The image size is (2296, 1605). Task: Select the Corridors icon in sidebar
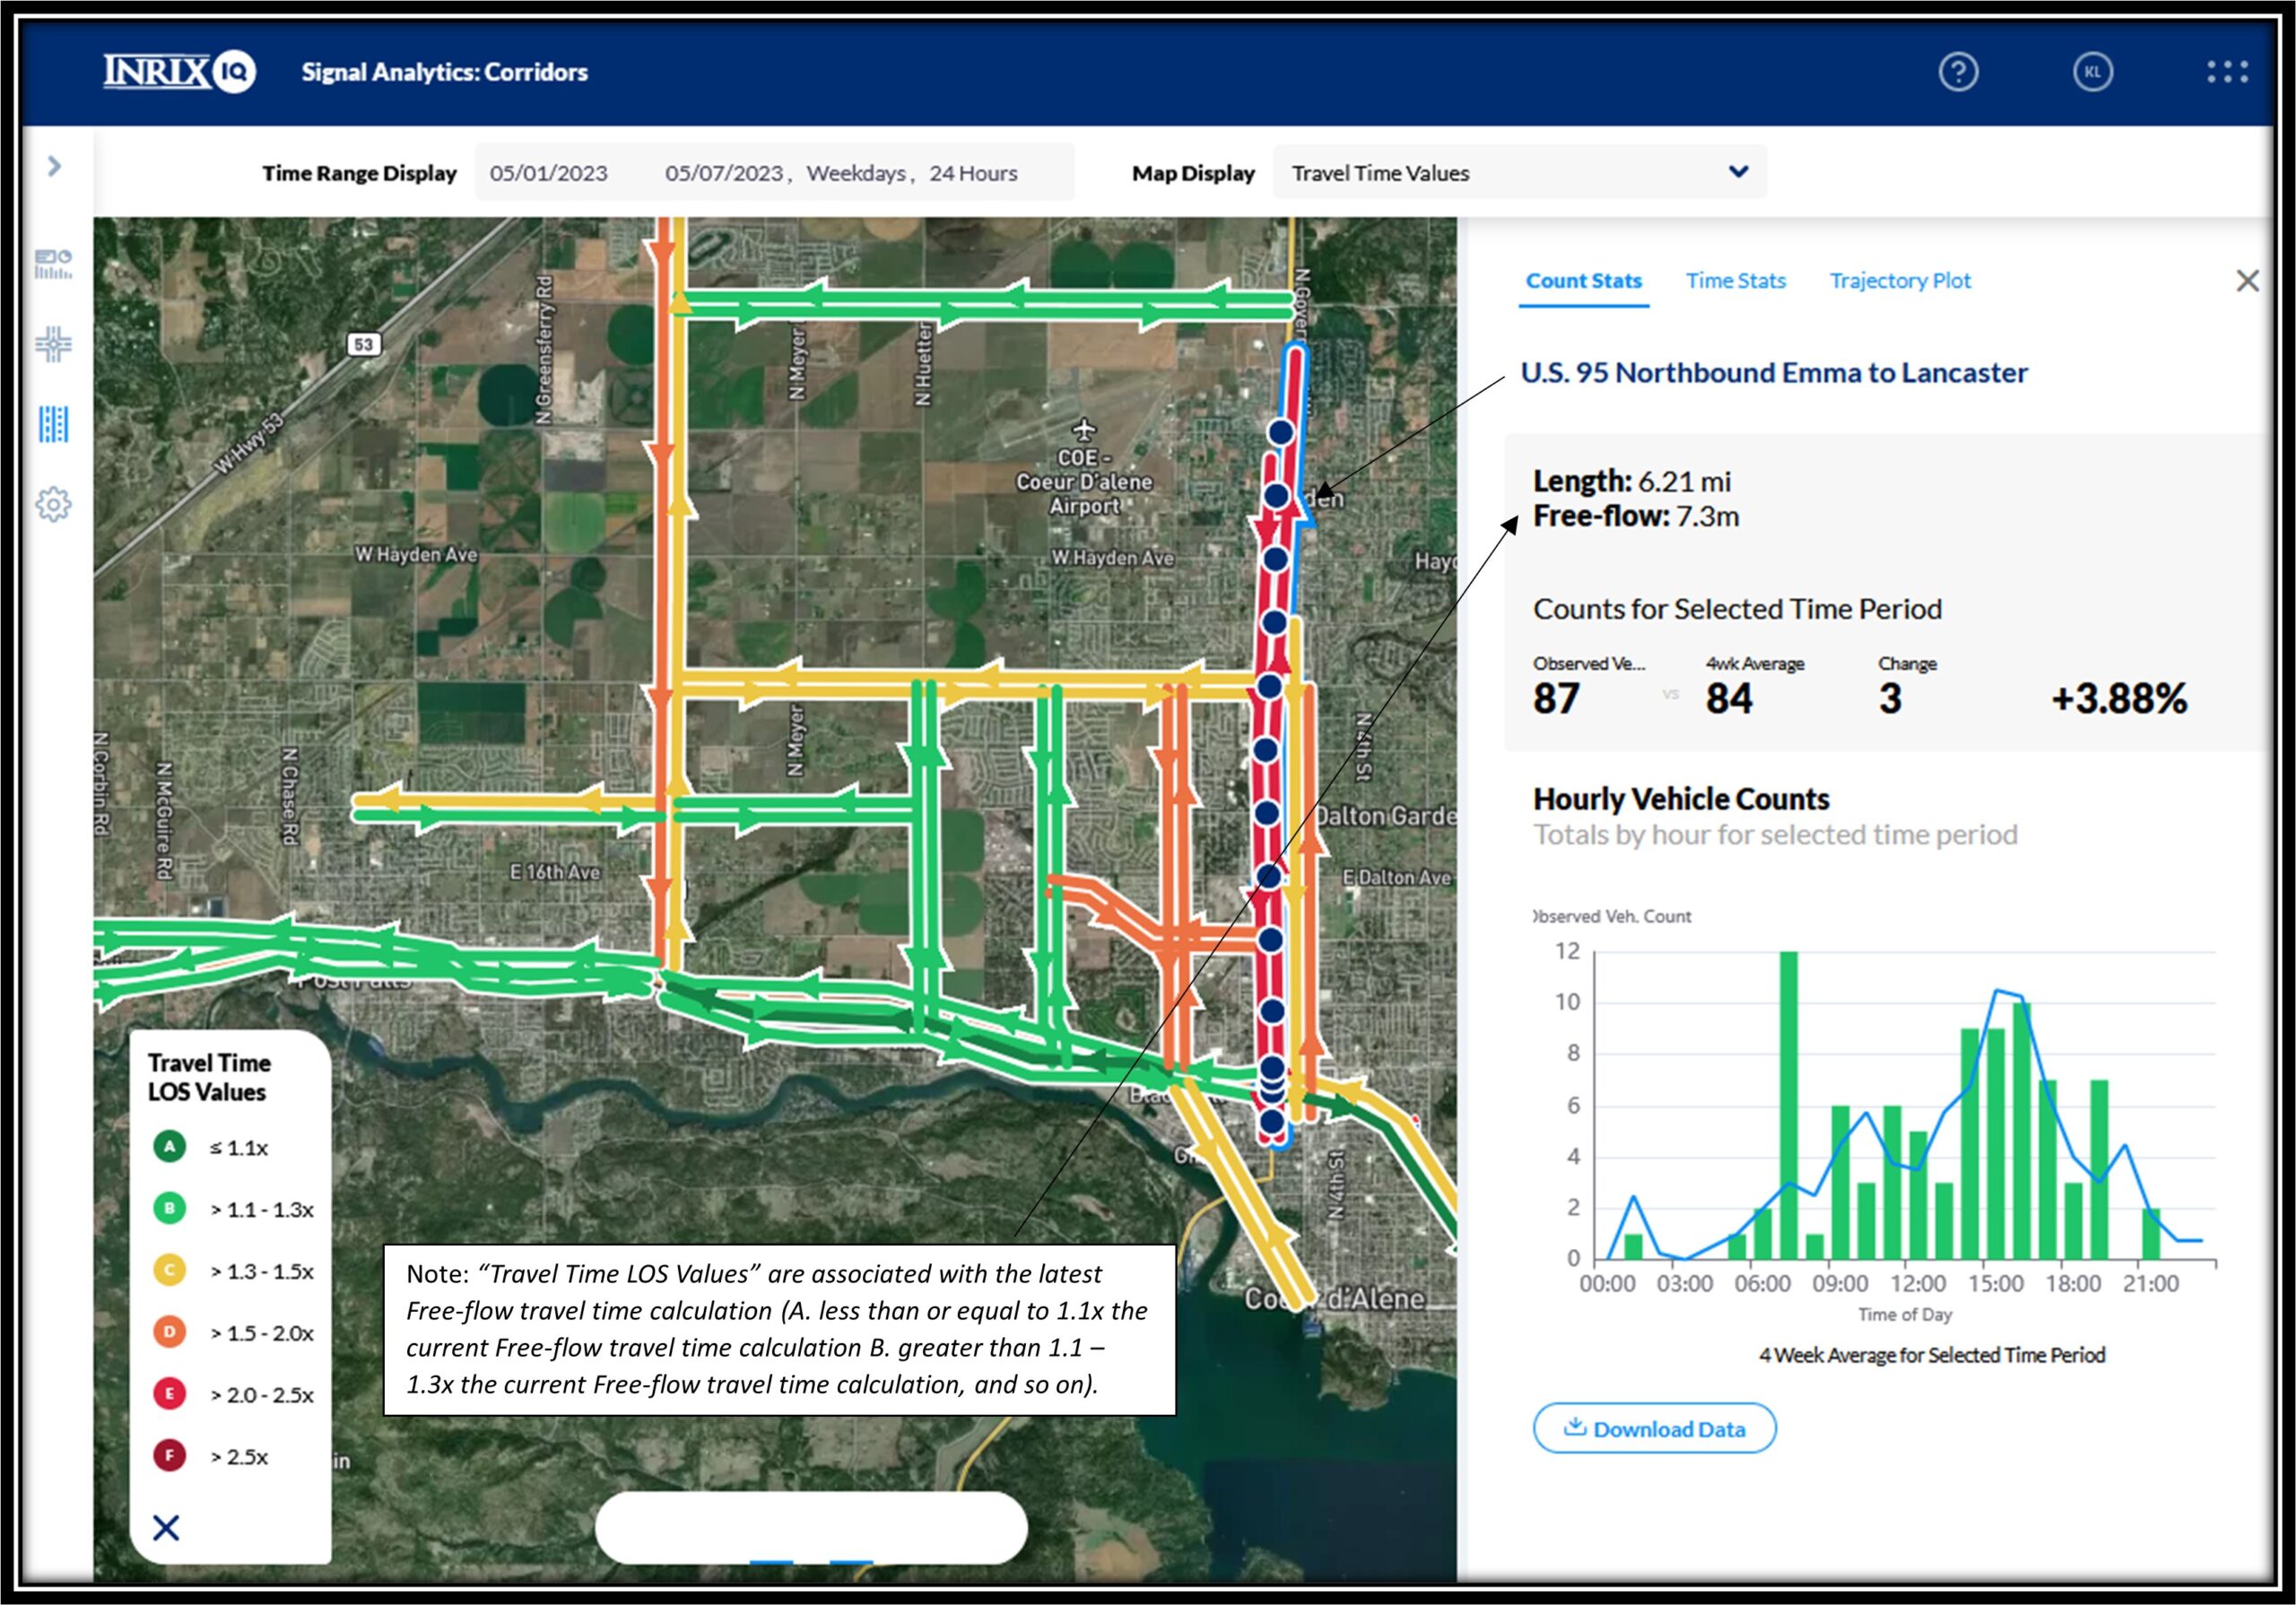(55, 425)
